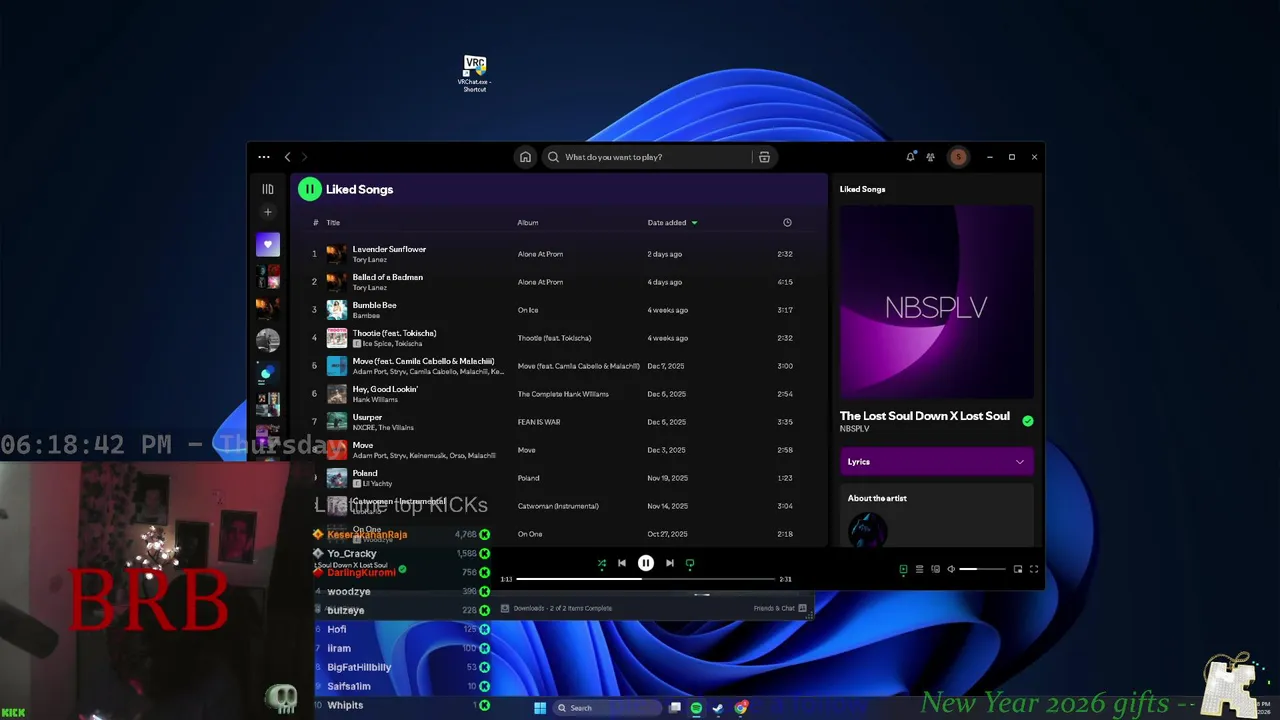This screenshot has width=1280, height=720.
Task: Adjust the Spotify volume slider
Action: 982,569
